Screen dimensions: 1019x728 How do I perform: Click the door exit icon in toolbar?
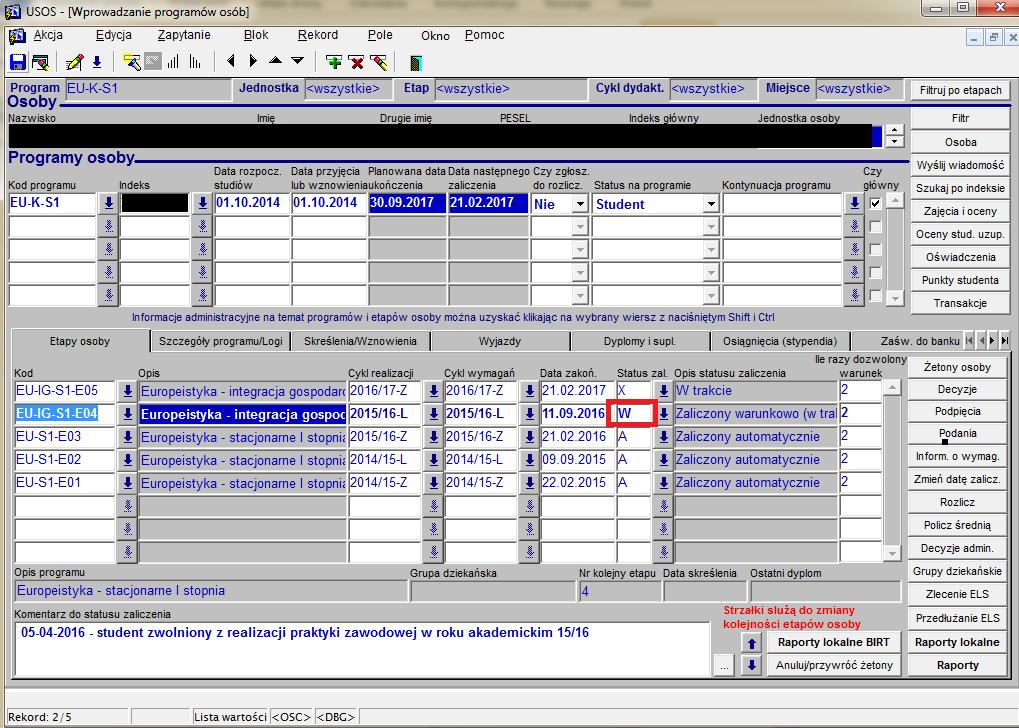(416, 63)
